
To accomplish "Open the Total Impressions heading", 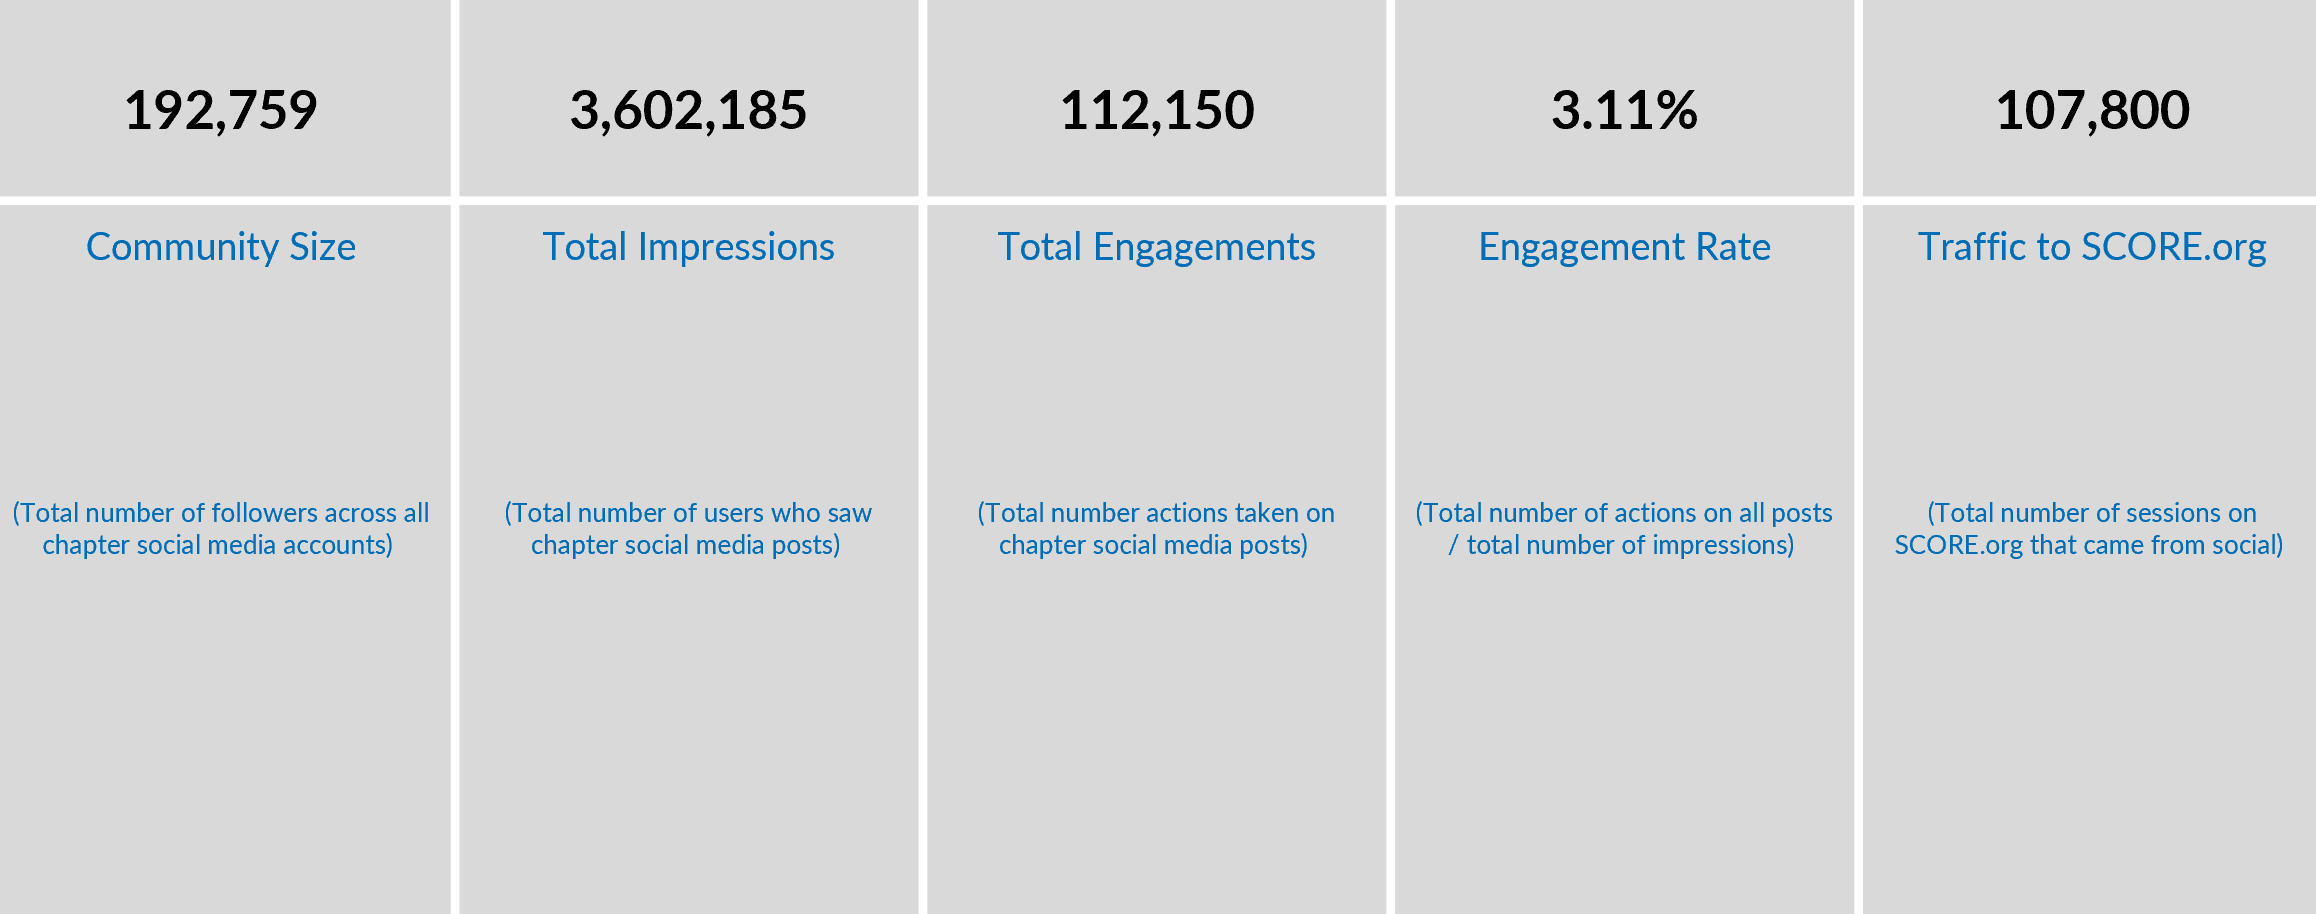I will 688,247.
